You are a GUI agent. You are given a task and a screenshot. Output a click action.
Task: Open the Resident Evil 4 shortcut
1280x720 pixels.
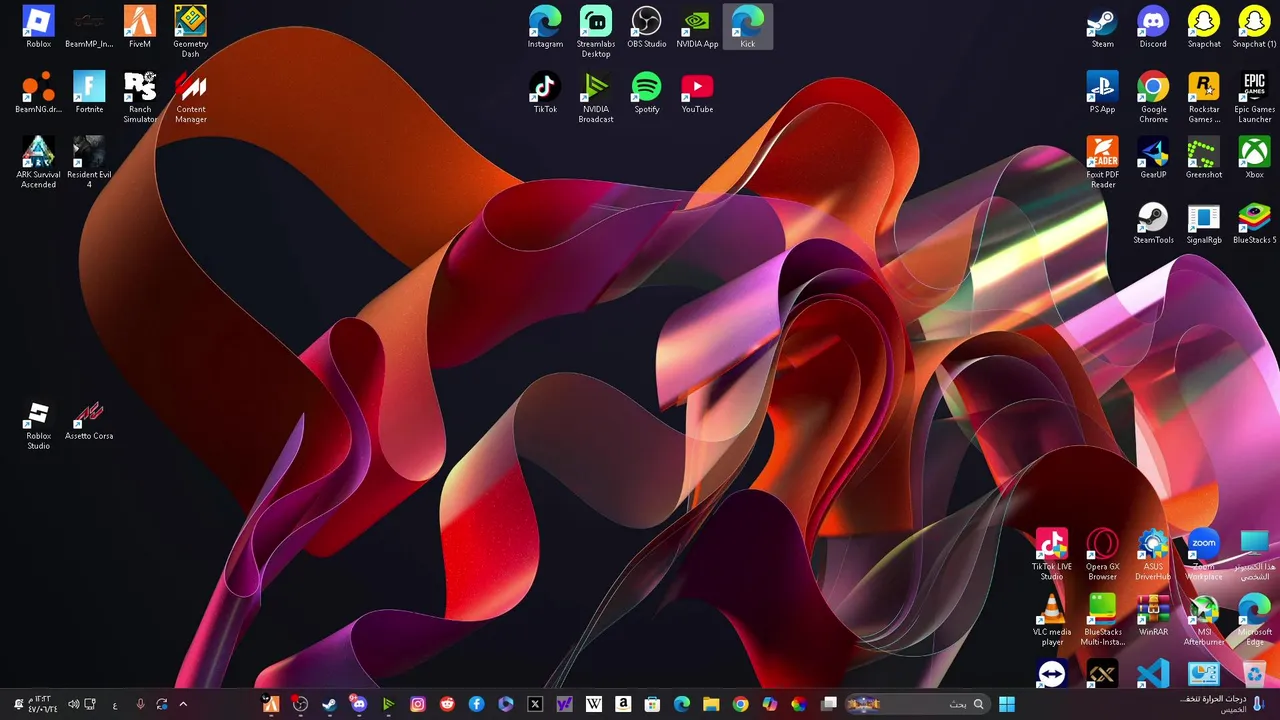click(89, 162)
